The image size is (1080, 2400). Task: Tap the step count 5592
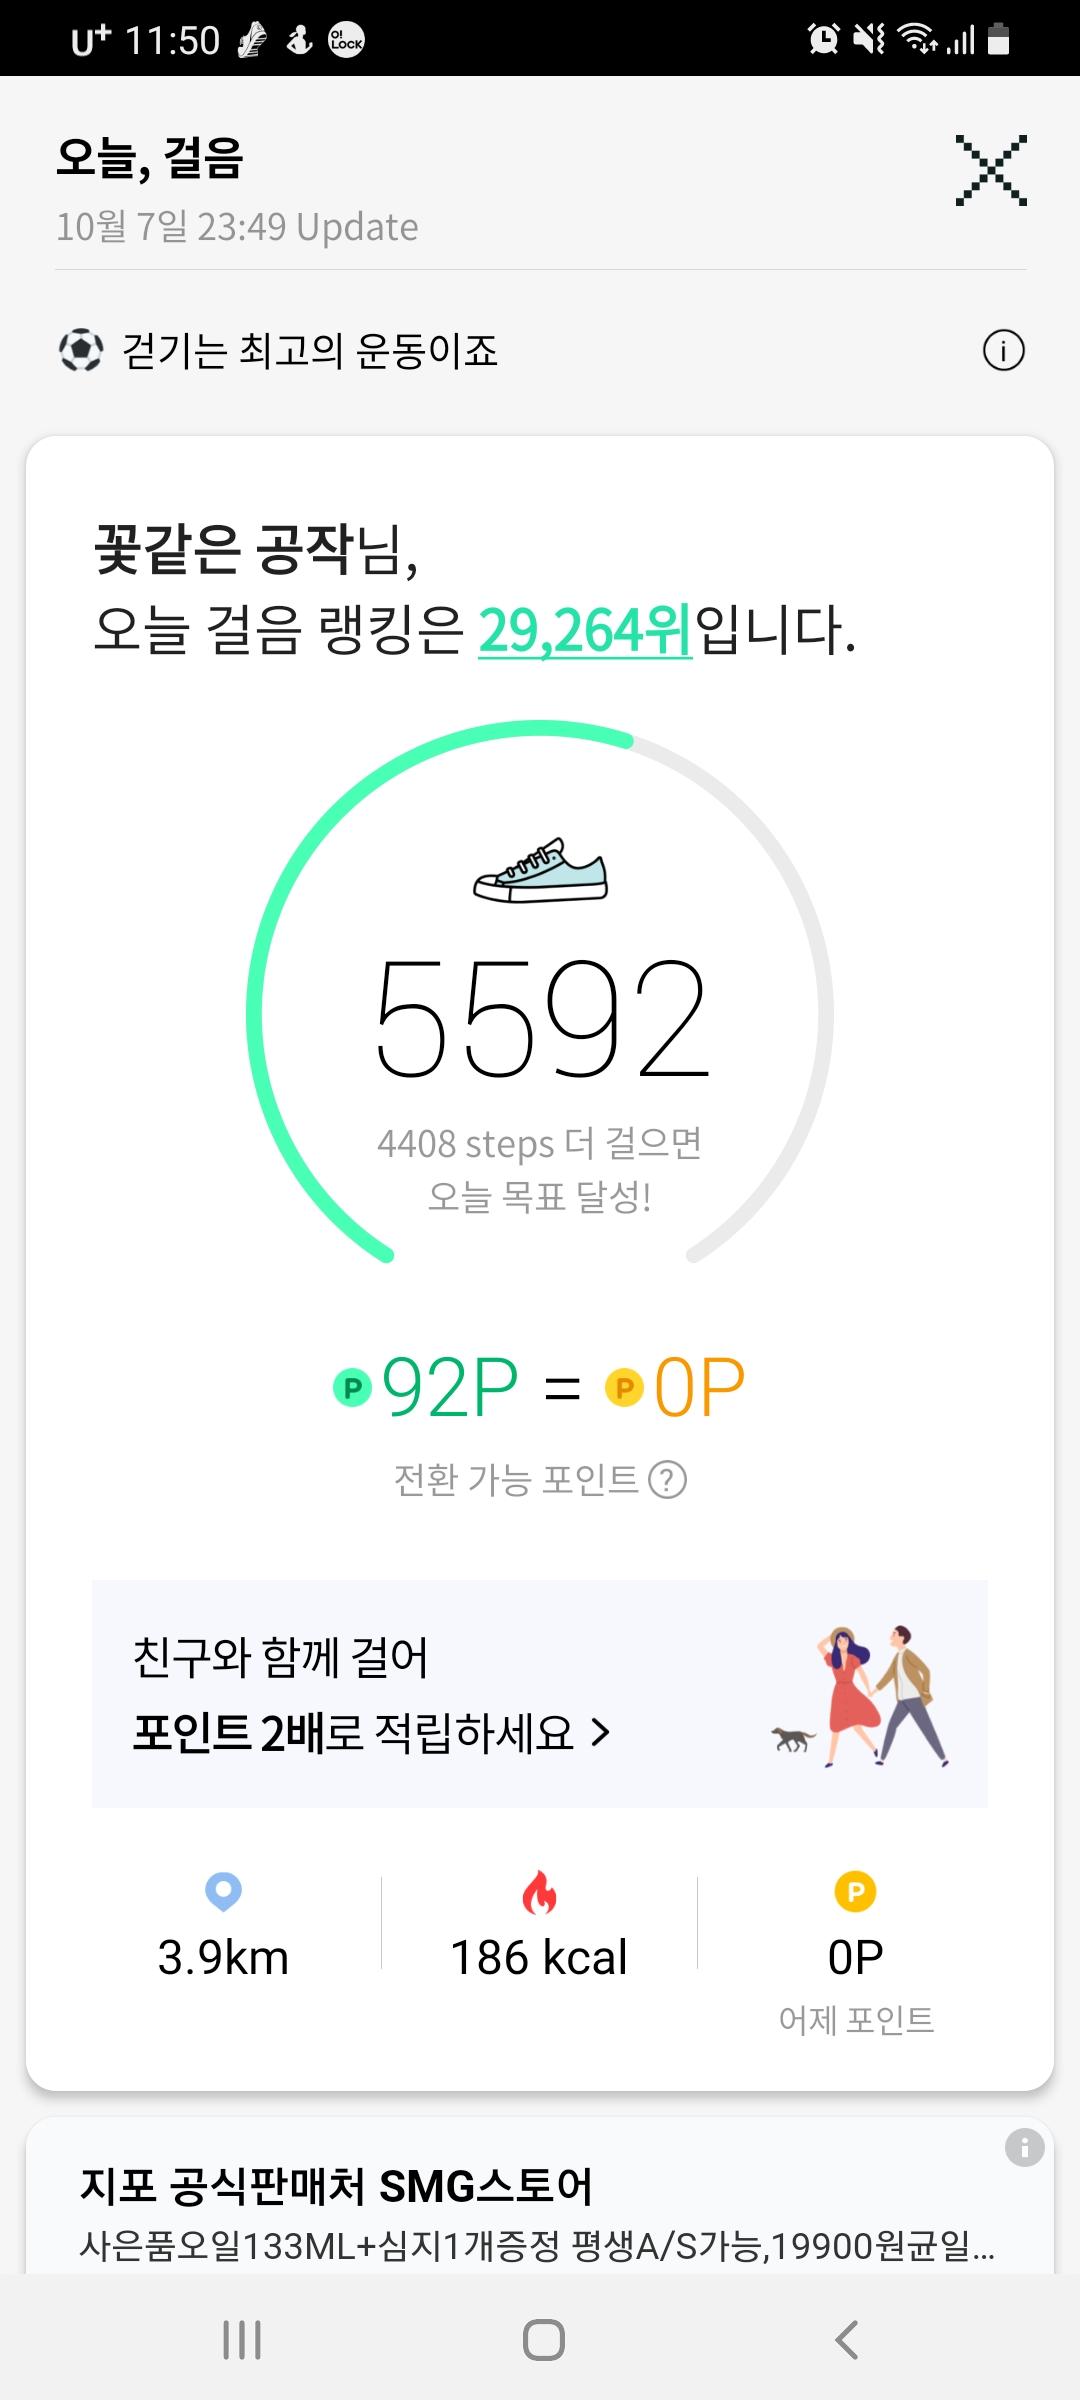541,1020
